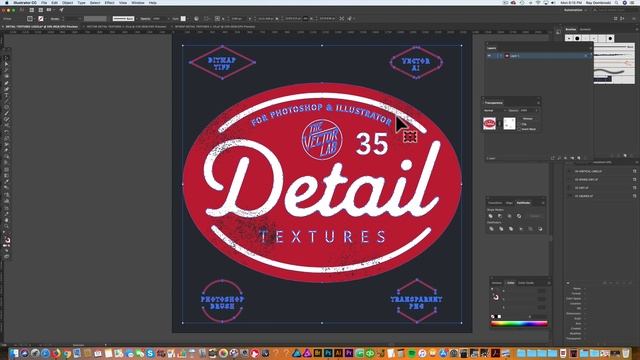Image resolution: width=640 pixels, height=360 pixels.
Task: Select the opacity mask thumbnail
Action: [509, 123]
